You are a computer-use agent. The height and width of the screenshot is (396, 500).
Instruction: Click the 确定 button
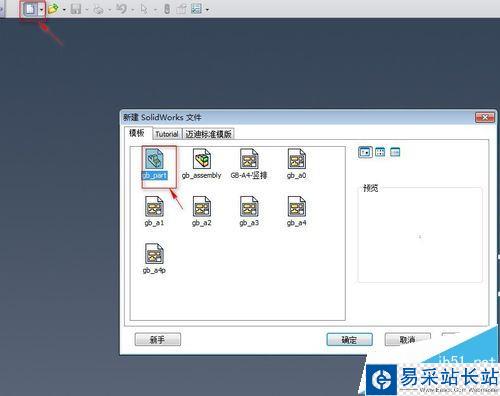349,340
